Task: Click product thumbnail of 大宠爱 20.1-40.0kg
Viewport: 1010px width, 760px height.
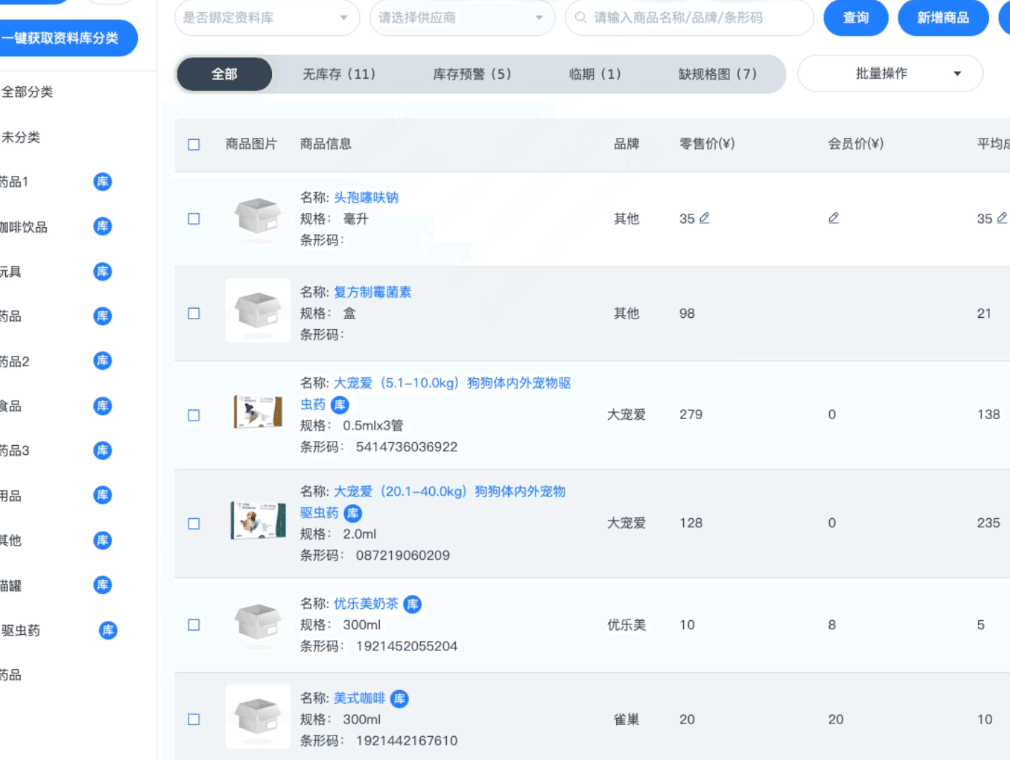Action: [x=258, y=520]
